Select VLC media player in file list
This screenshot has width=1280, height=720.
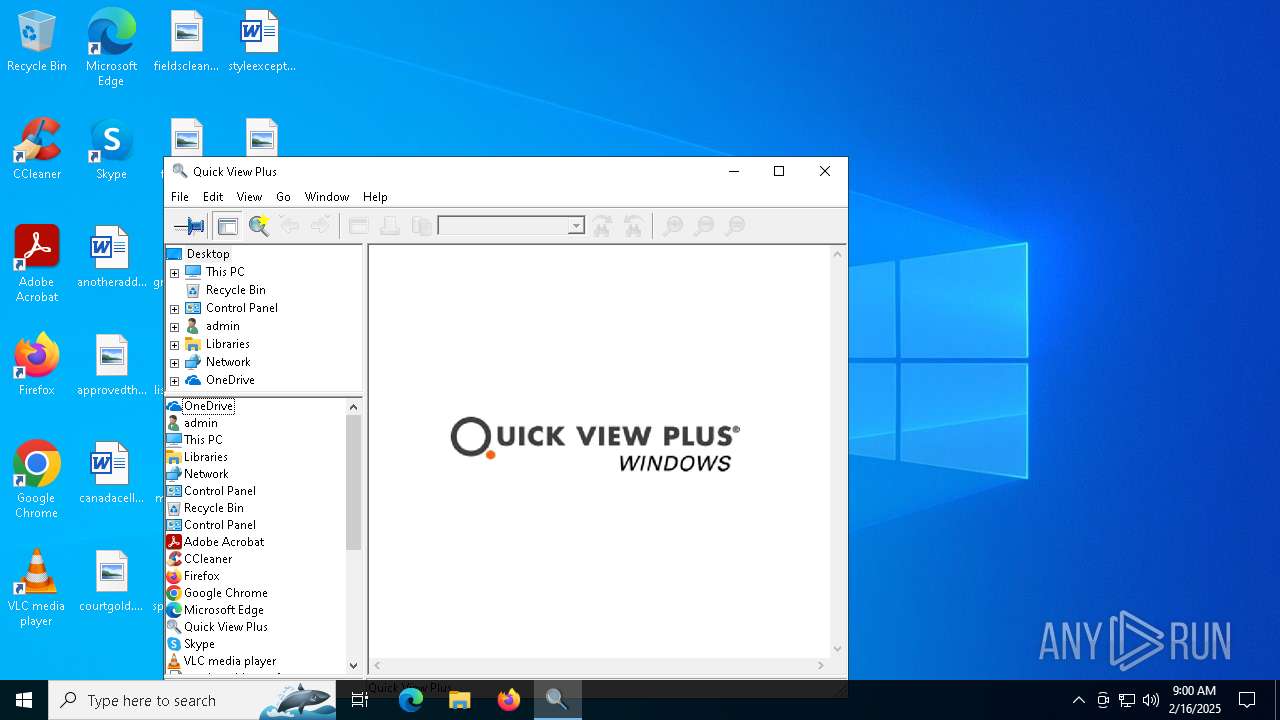tap(230, 661)
